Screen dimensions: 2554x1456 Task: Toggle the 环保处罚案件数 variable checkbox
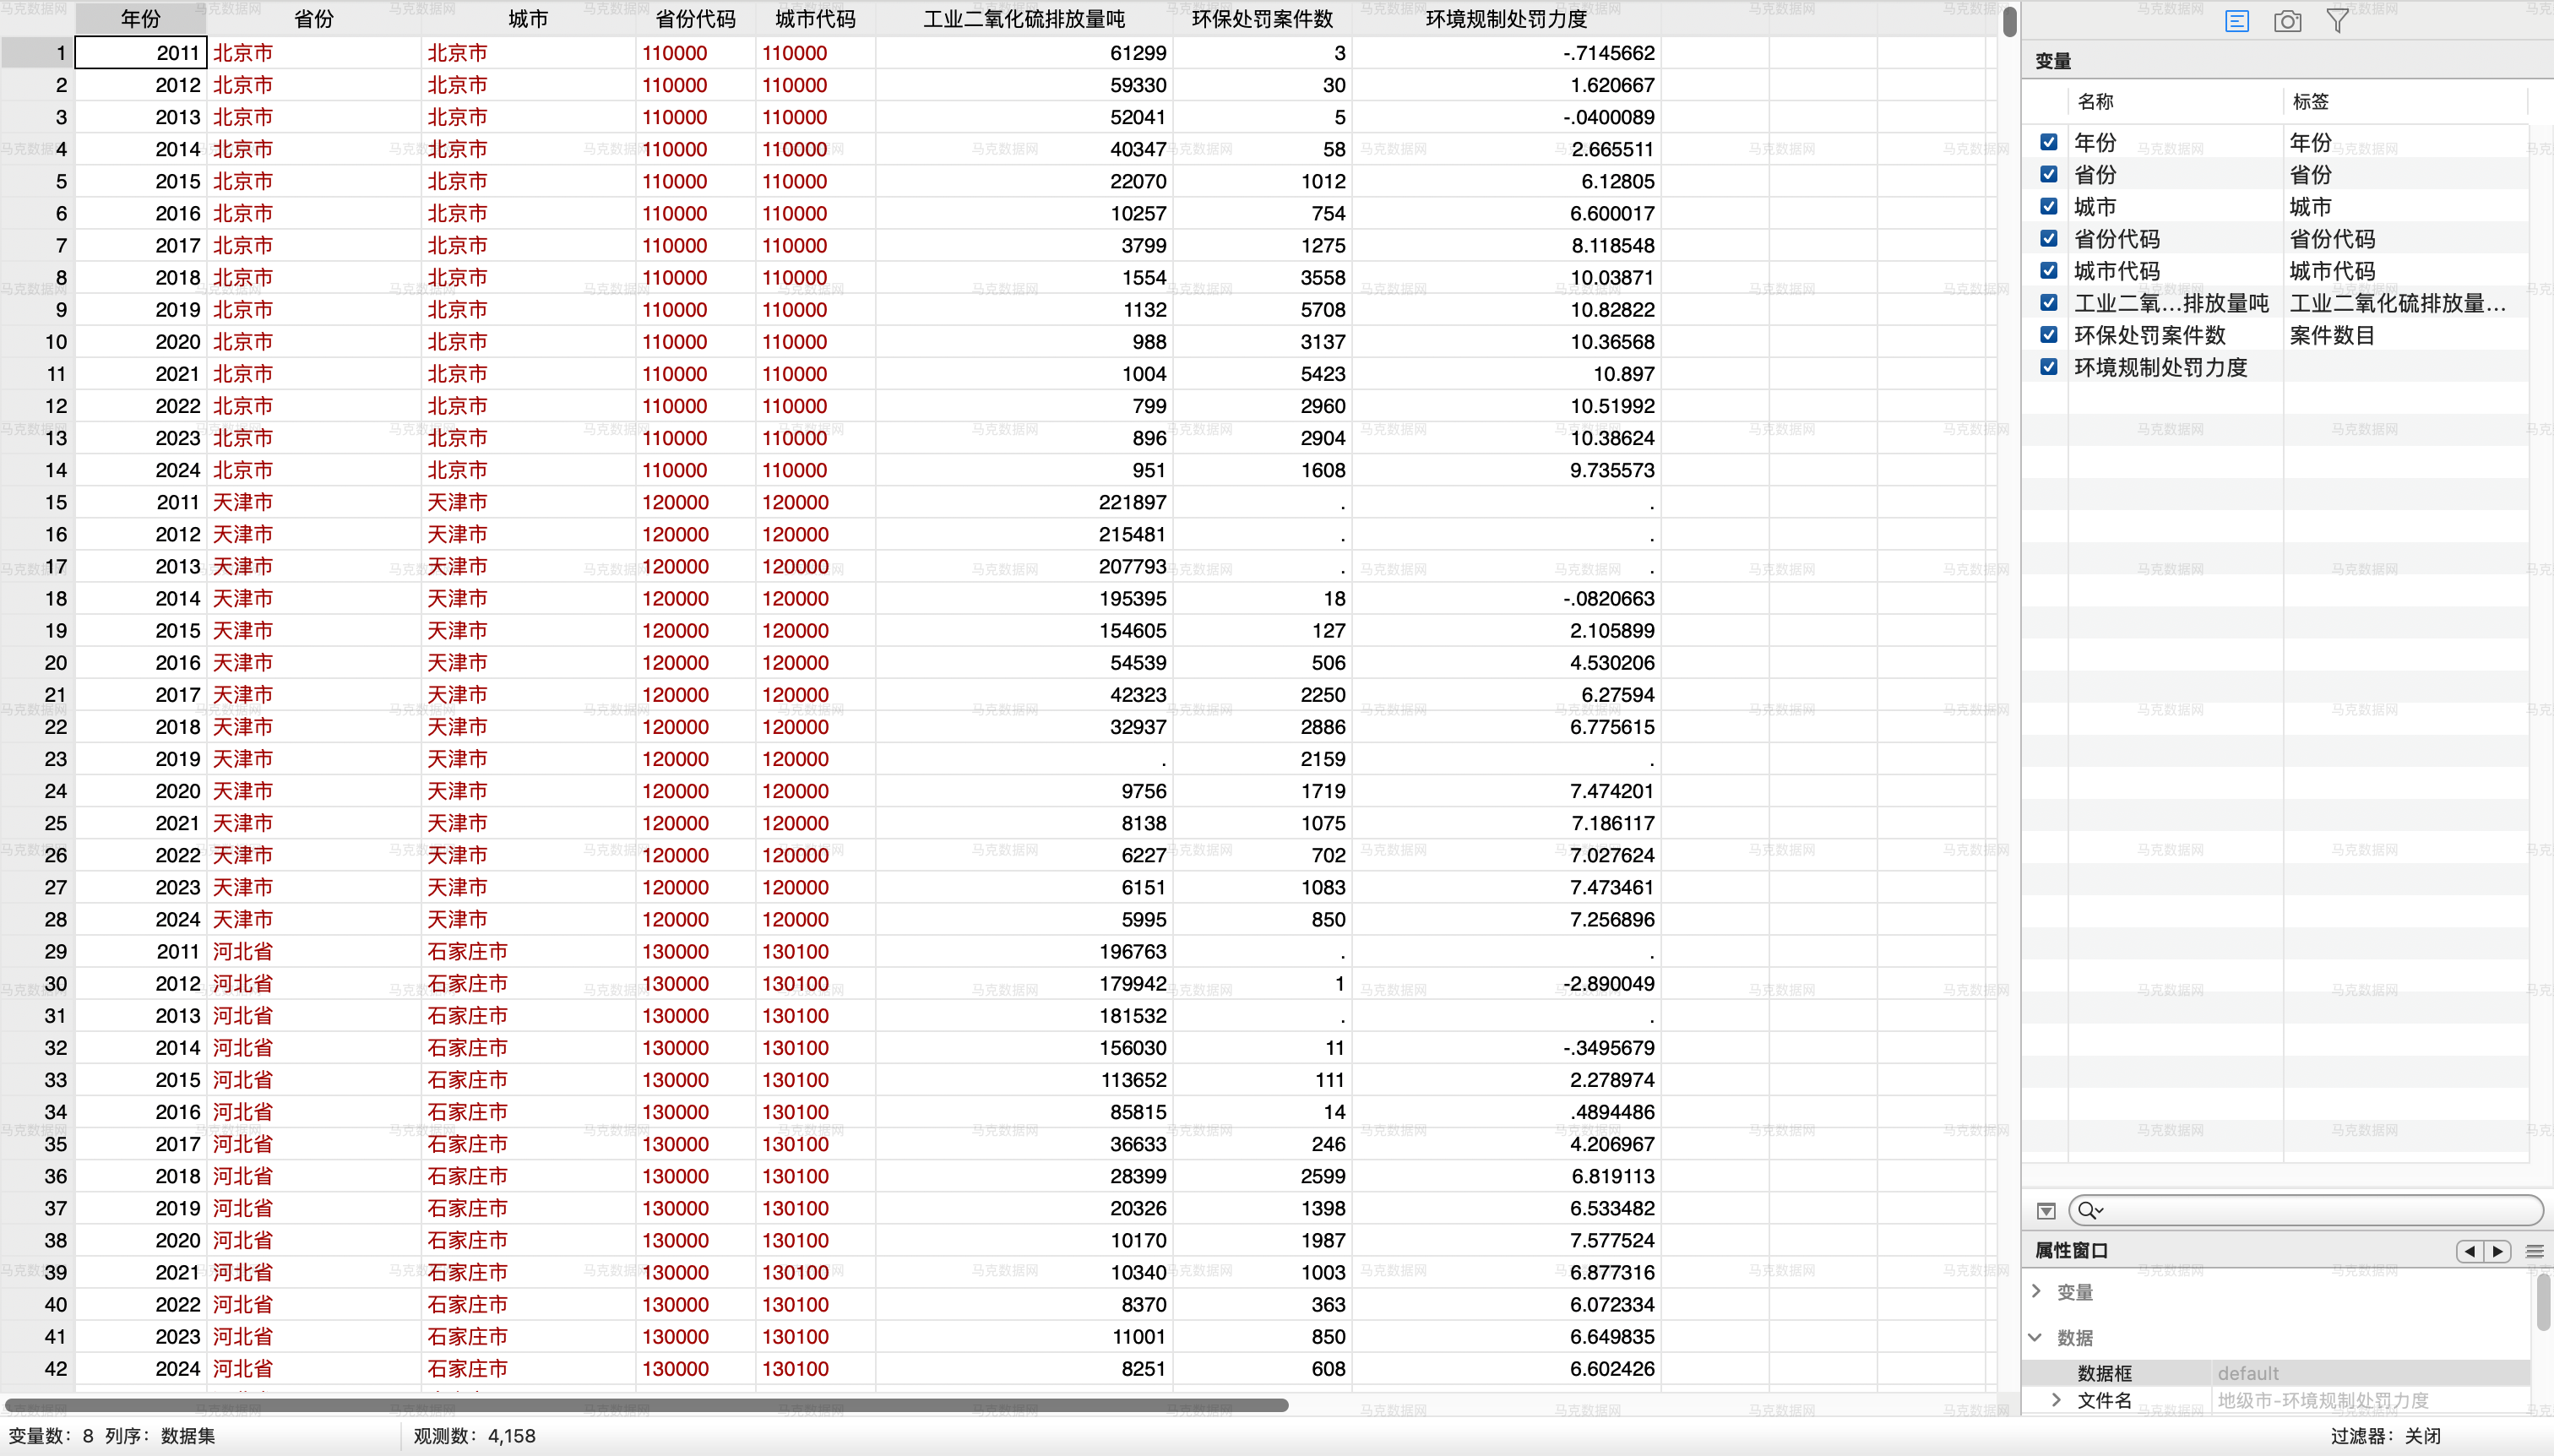(2048, 335)
